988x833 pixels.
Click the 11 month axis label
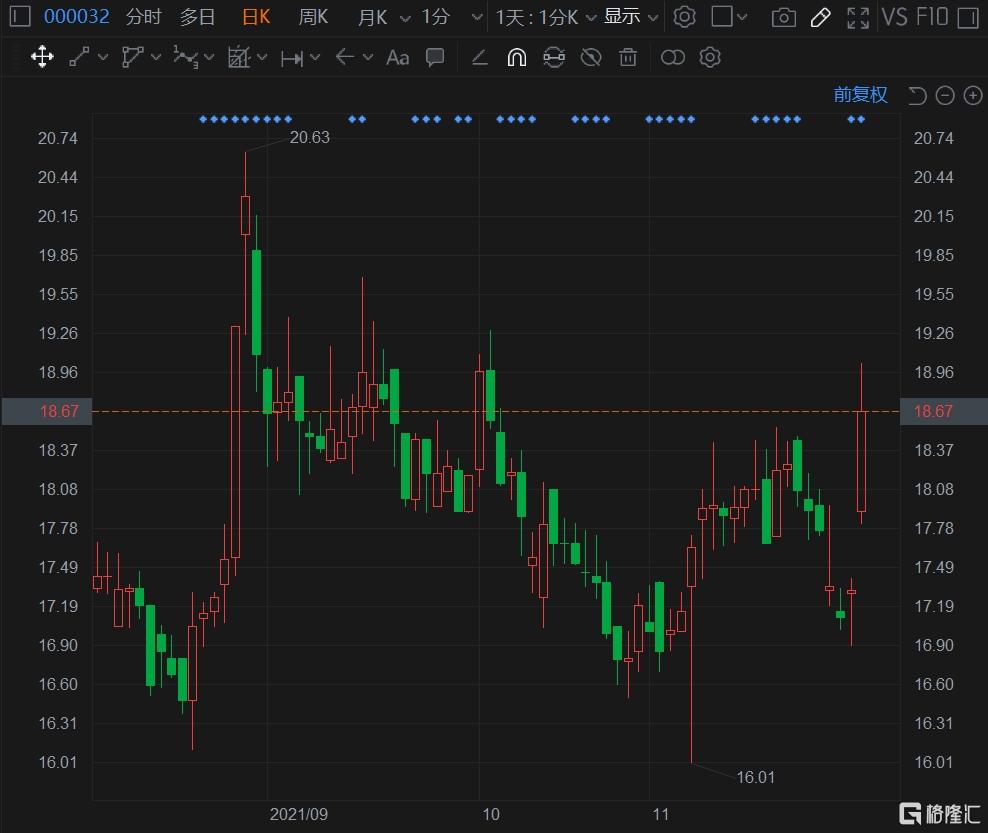pyautogui.click(x=660, y=814)
